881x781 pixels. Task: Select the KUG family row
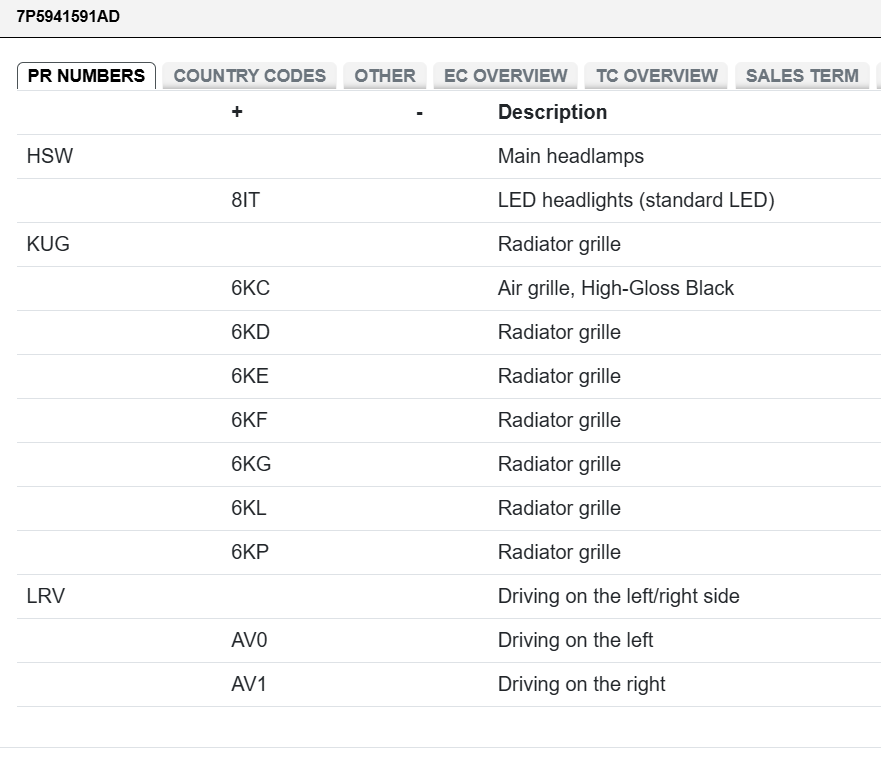coord(48,244)
